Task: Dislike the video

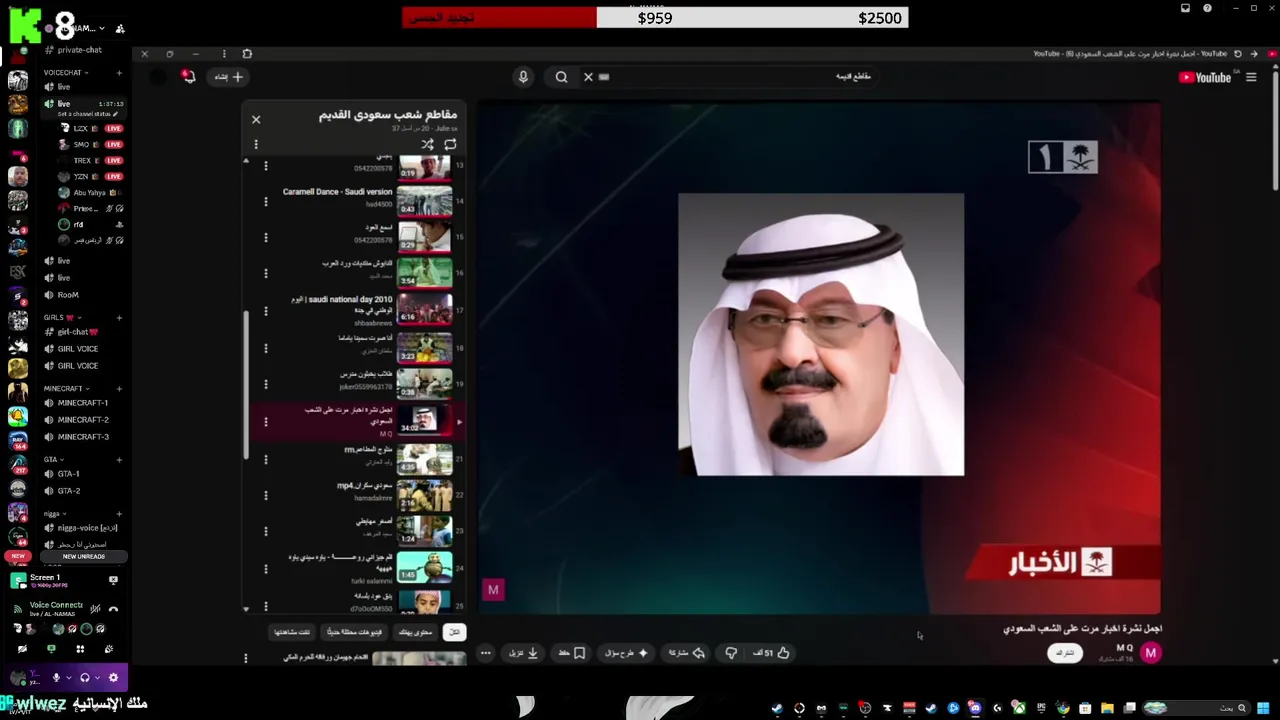Action: click(731, 653)
